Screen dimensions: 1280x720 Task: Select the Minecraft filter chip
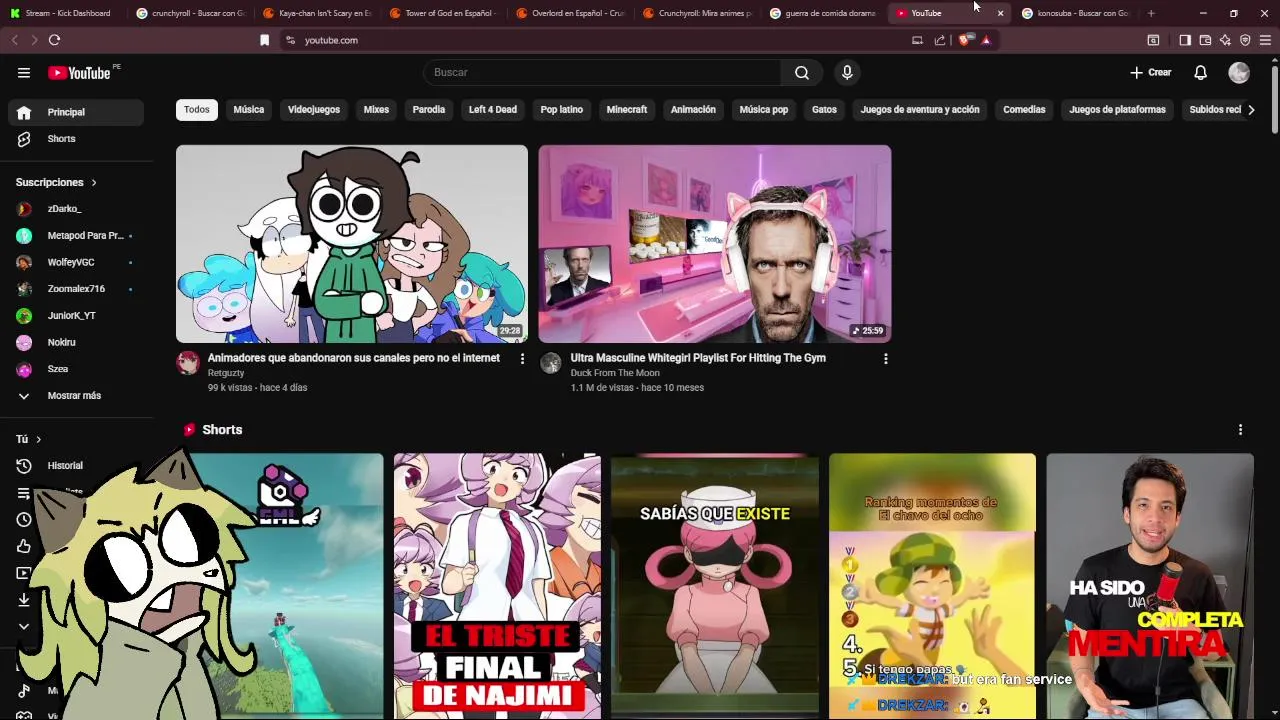click(627, 110)
